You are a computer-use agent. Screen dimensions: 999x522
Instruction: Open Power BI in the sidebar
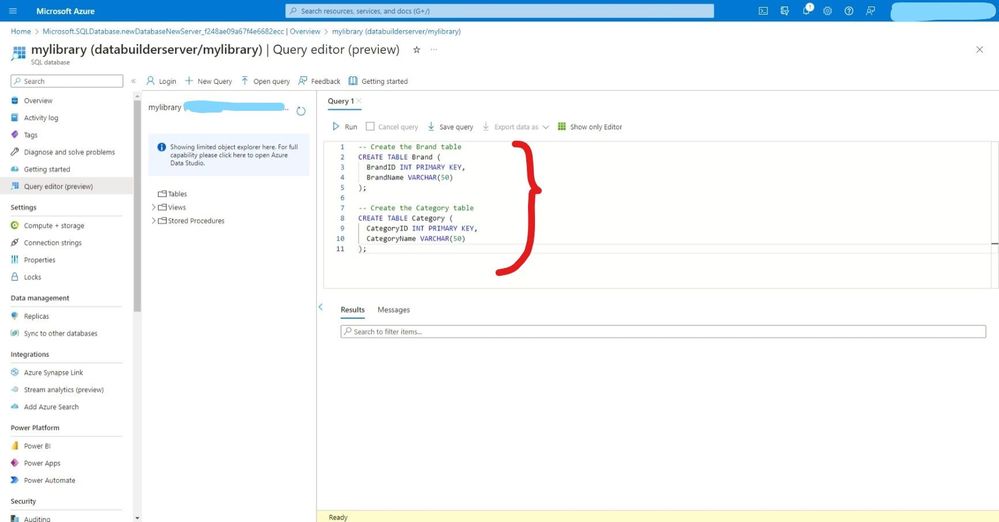tap(37, 446)
